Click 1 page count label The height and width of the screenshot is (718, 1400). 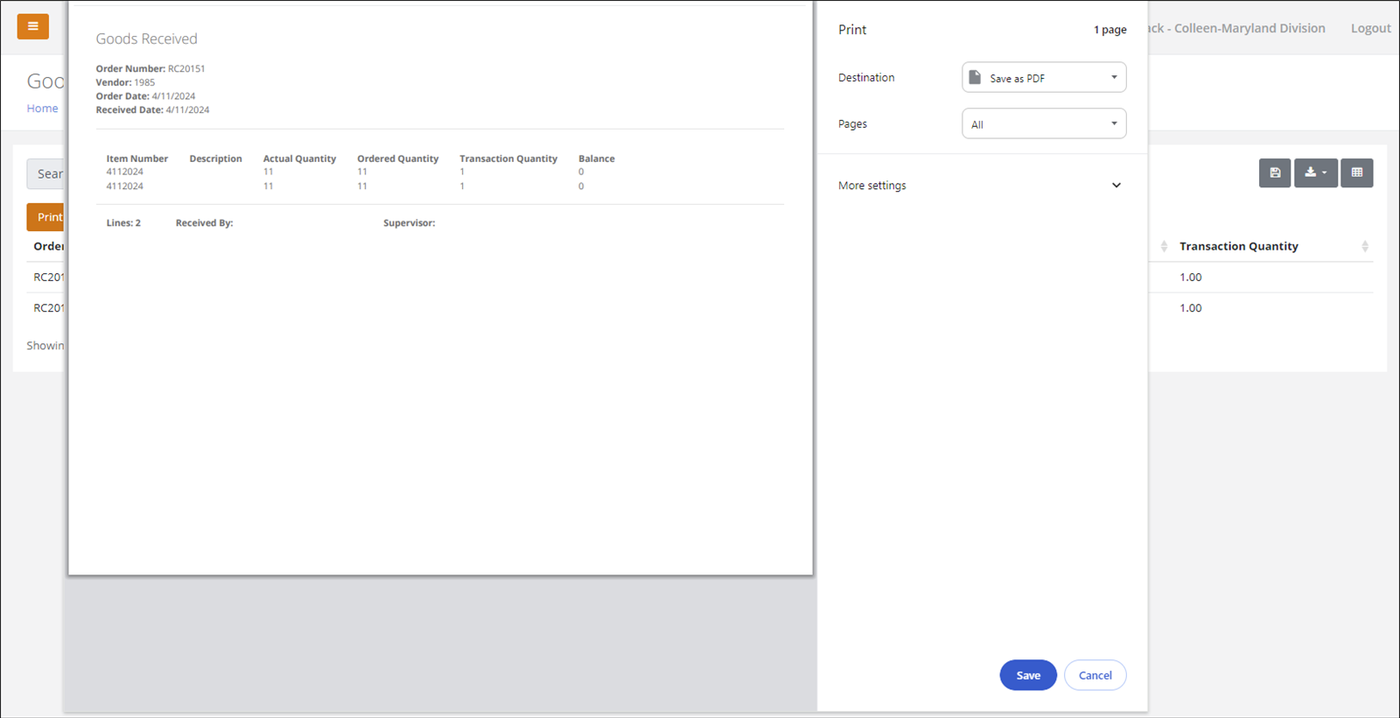[1110, 30]
